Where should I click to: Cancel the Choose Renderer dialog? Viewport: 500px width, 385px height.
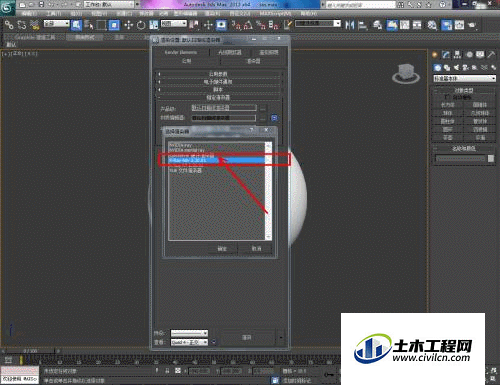pos(256,248)
